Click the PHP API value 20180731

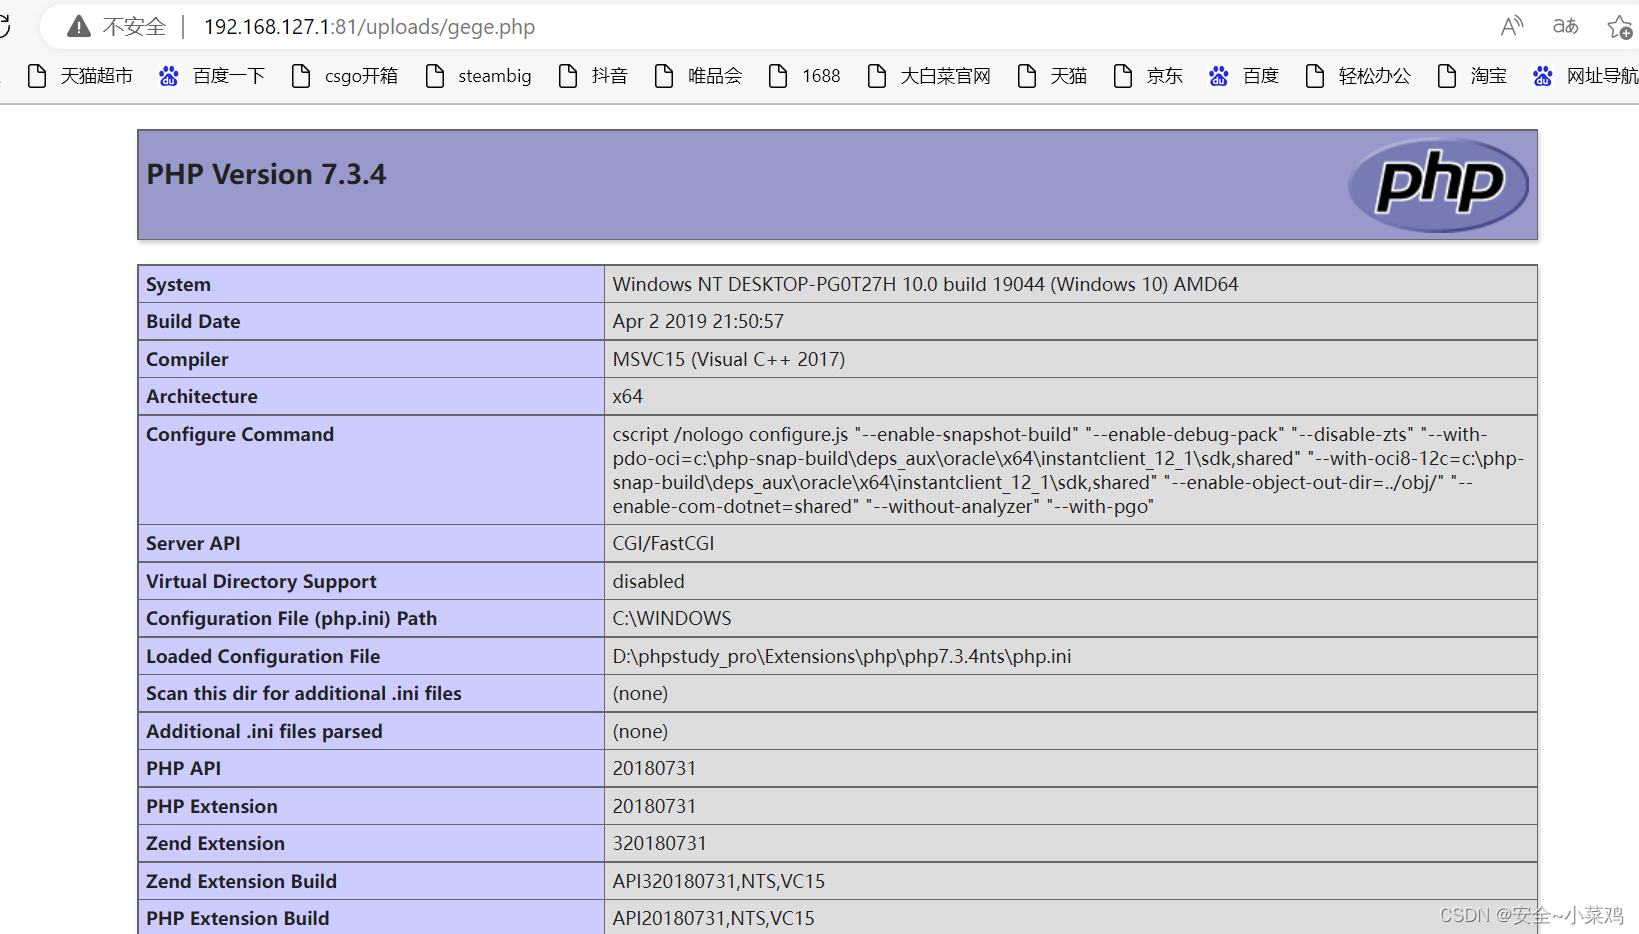tap(654, 769)
